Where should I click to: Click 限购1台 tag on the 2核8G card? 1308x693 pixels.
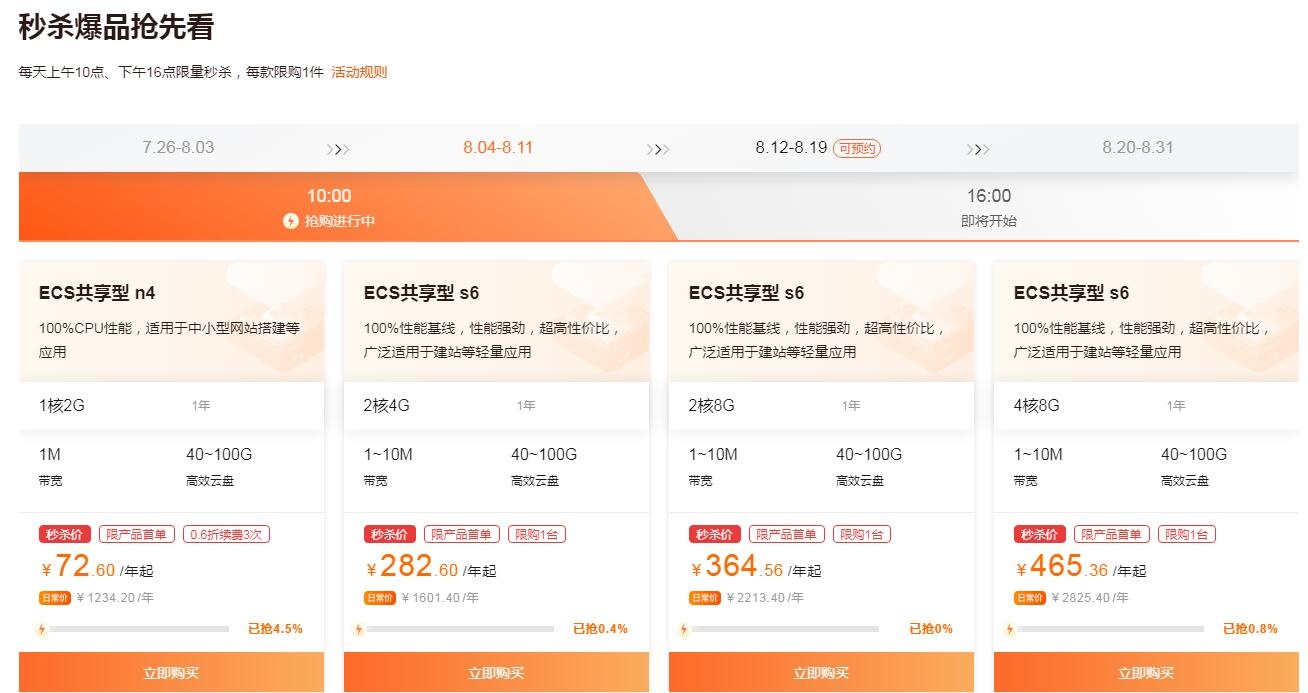pyautogui.click(x=862, y=534)
